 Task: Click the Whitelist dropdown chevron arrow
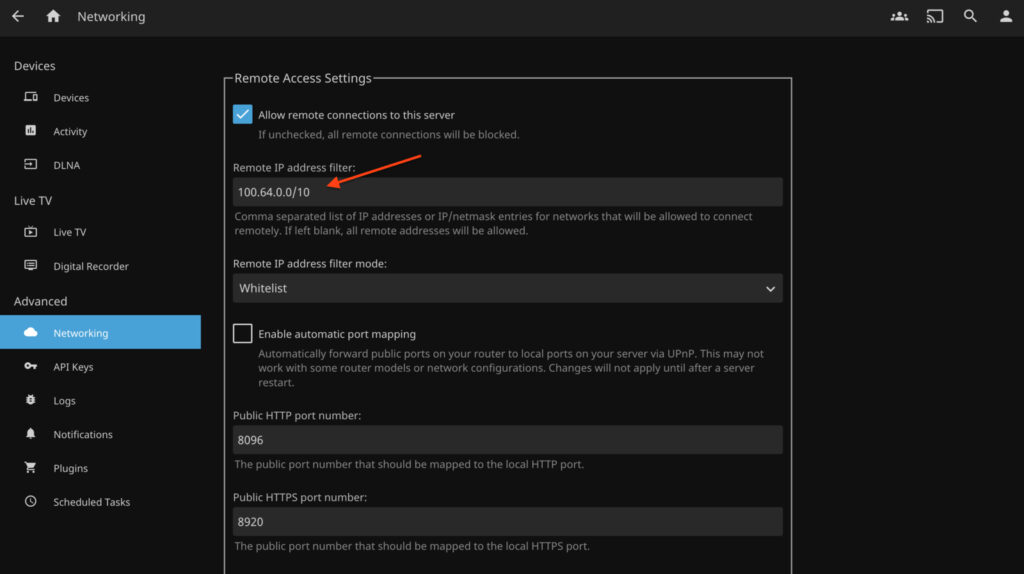pyautogui.click(x=770, y=289)
